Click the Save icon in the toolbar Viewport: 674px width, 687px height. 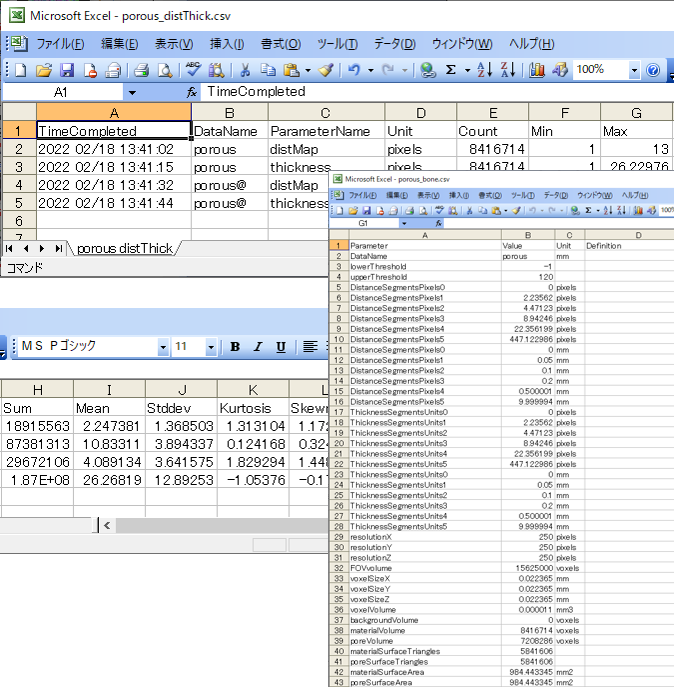click(x=67, y=70)
